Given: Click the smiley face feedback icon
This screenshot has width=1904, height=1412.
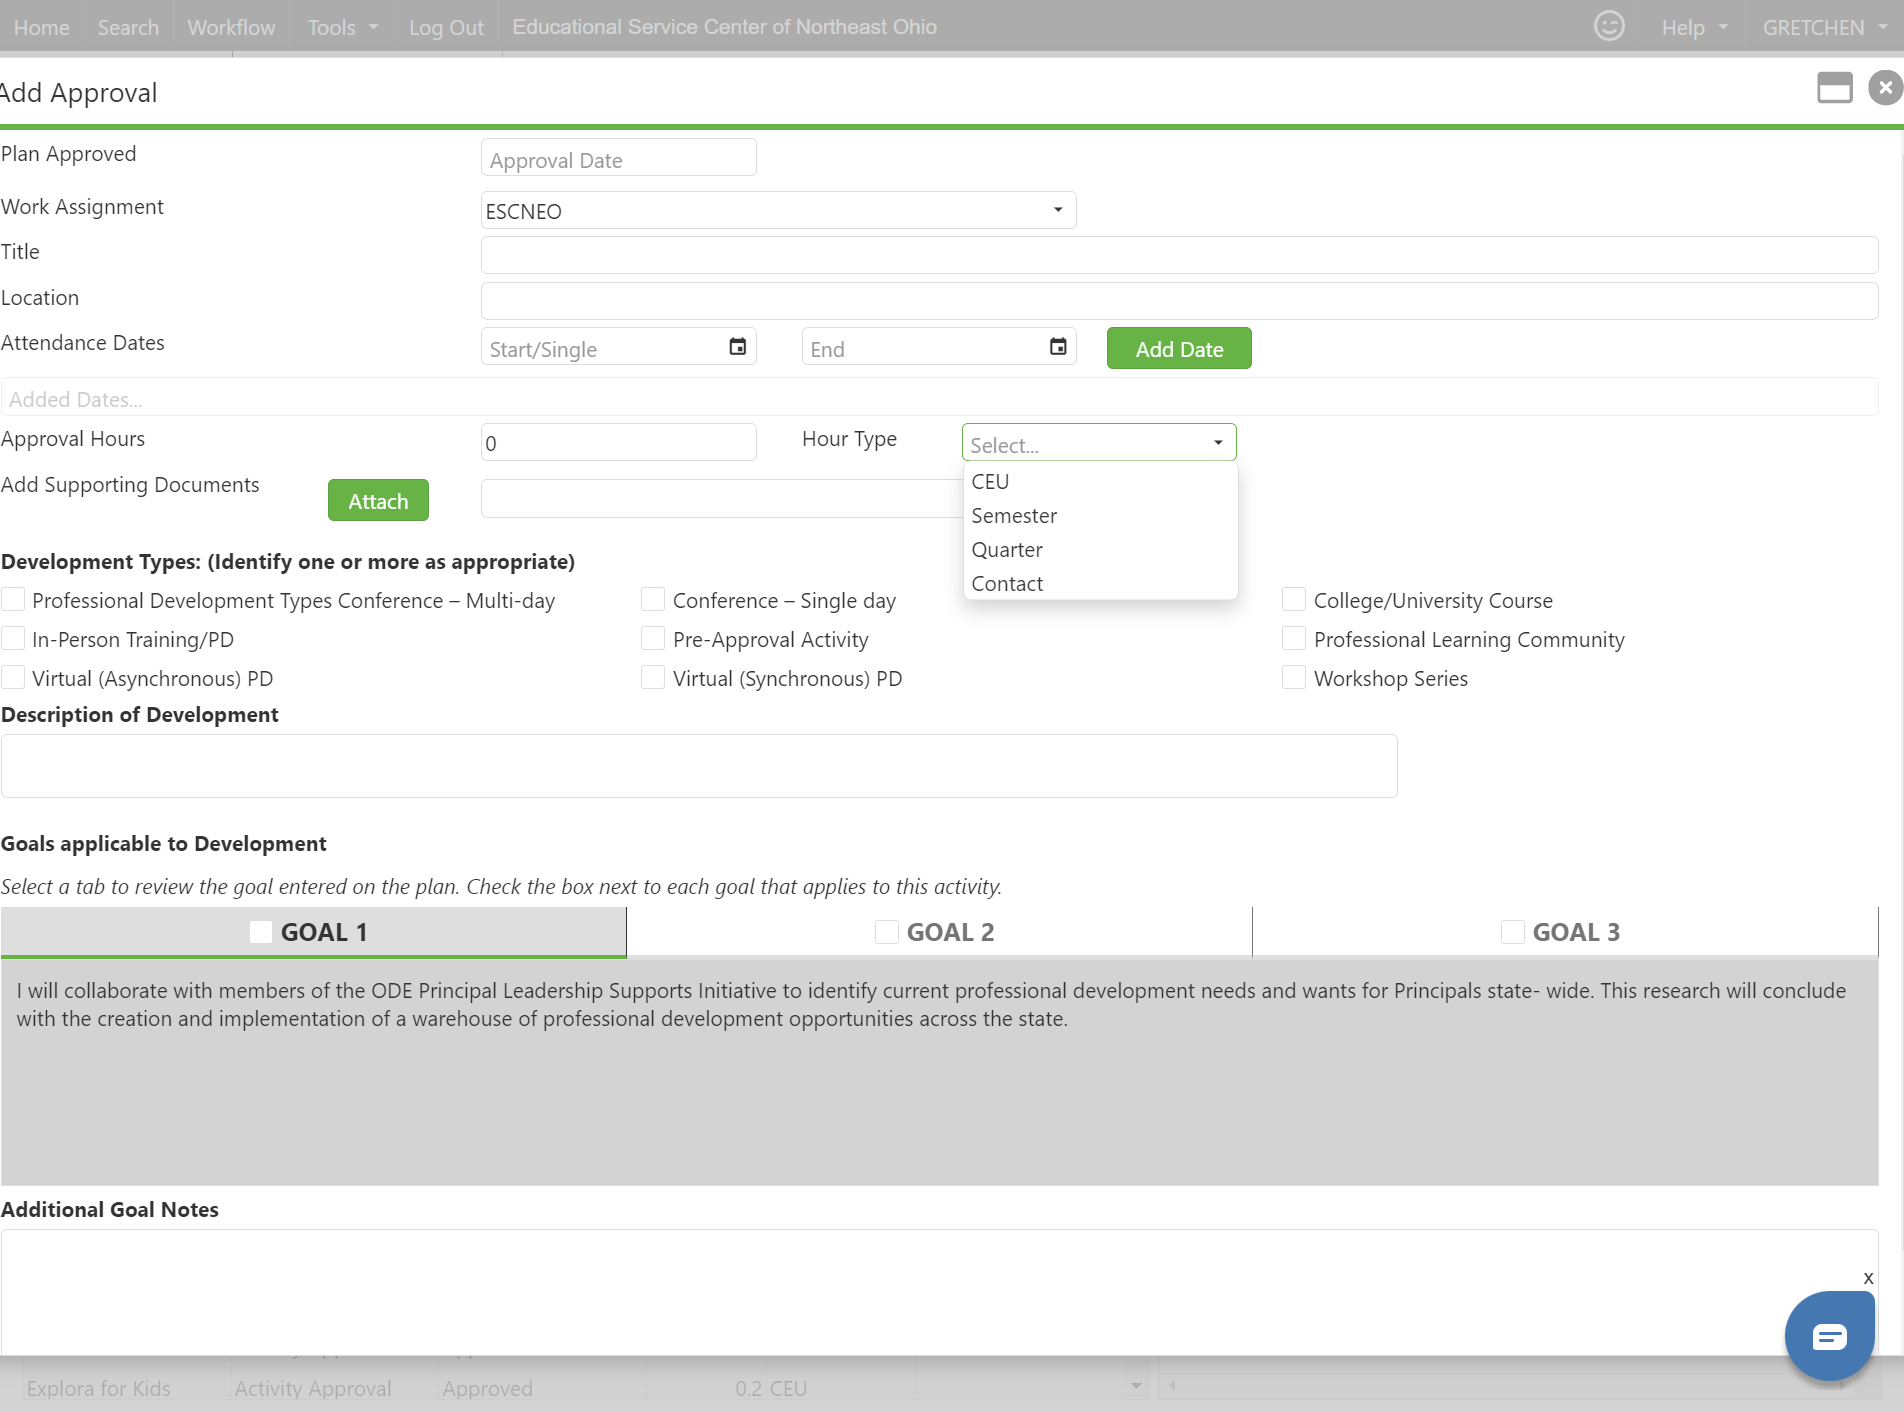Looking at the screenshot, I should [x=1609, y=26].
